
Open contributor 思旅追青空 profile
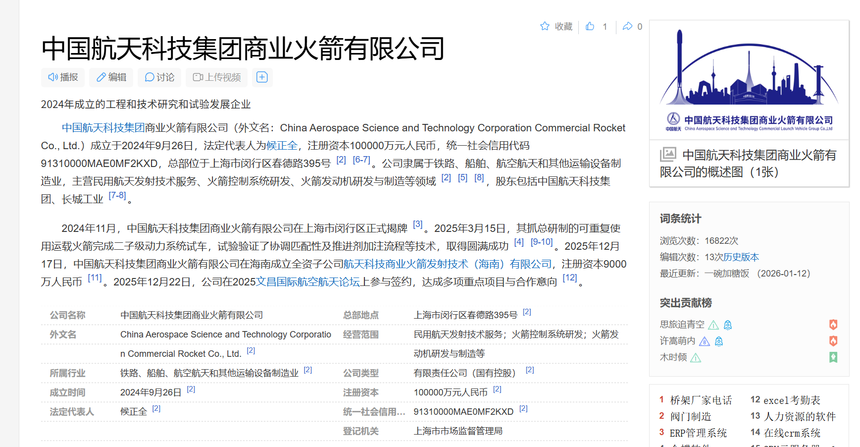coord(682,325)
